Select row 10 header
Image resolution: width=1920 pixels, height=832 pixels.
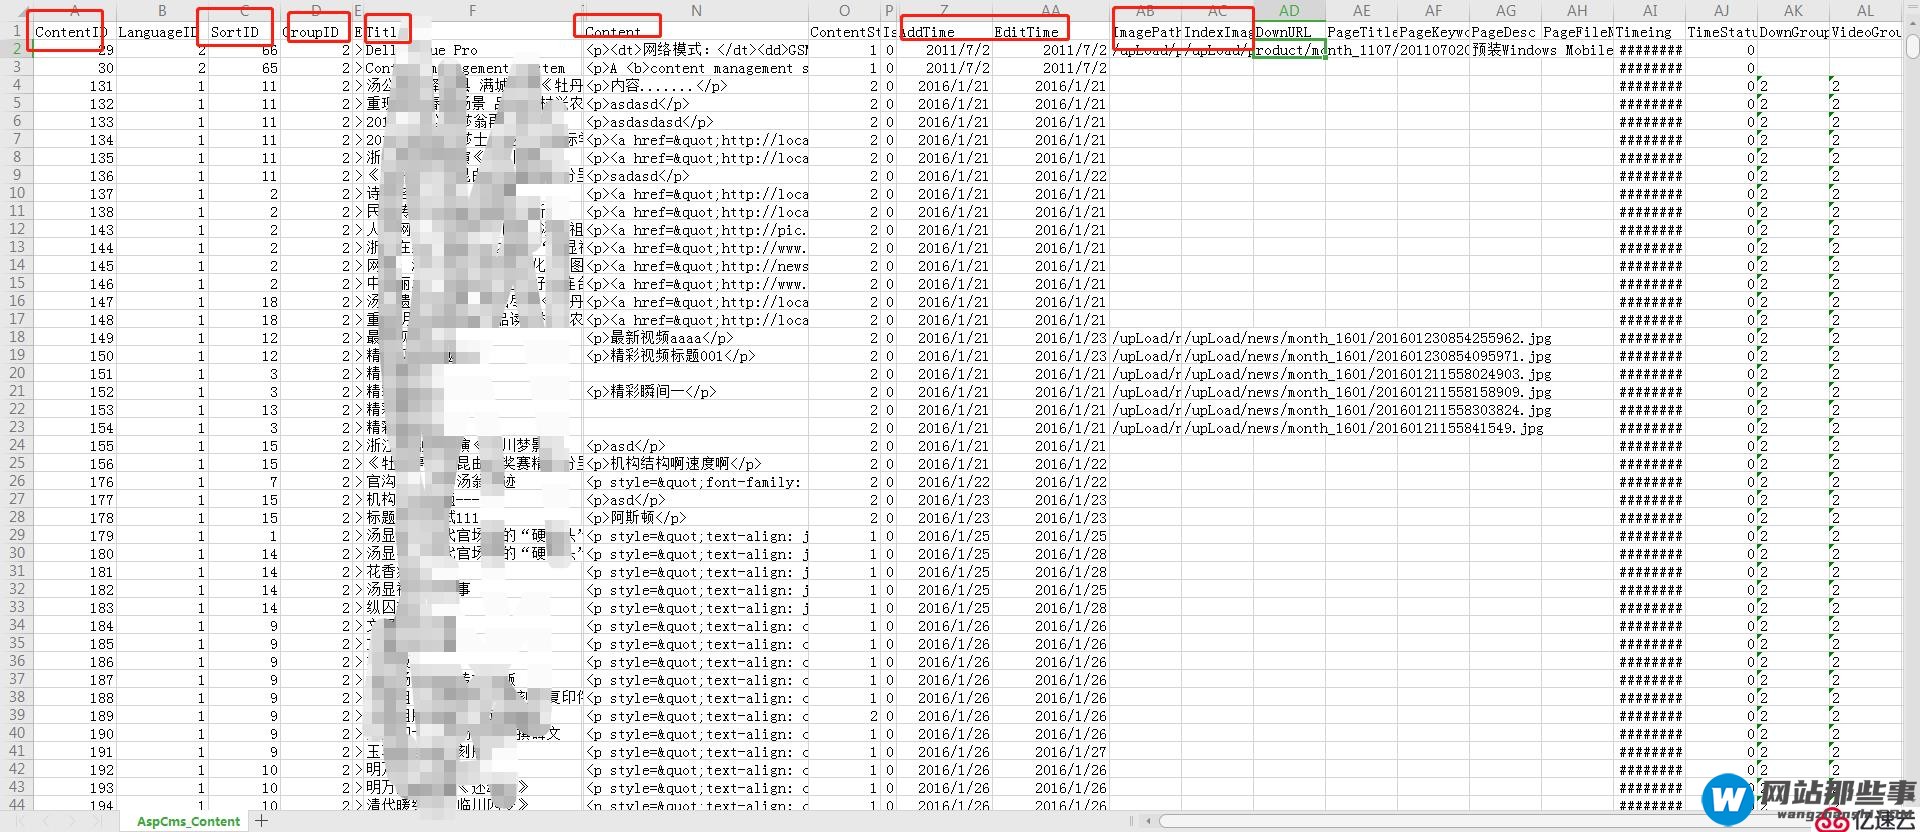(x=16, y=193)
